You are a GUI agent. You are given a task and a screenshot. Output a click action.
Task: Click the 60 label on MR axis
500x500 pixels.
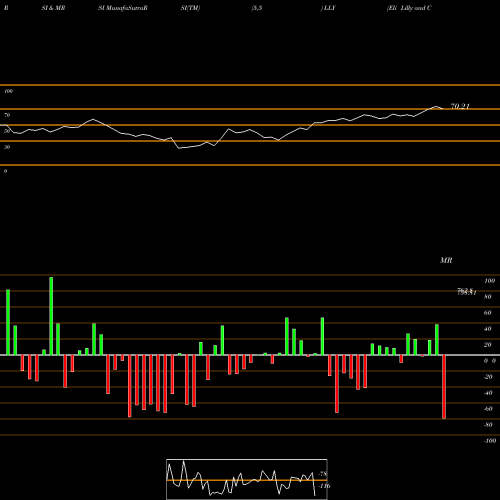click(488, 313)
